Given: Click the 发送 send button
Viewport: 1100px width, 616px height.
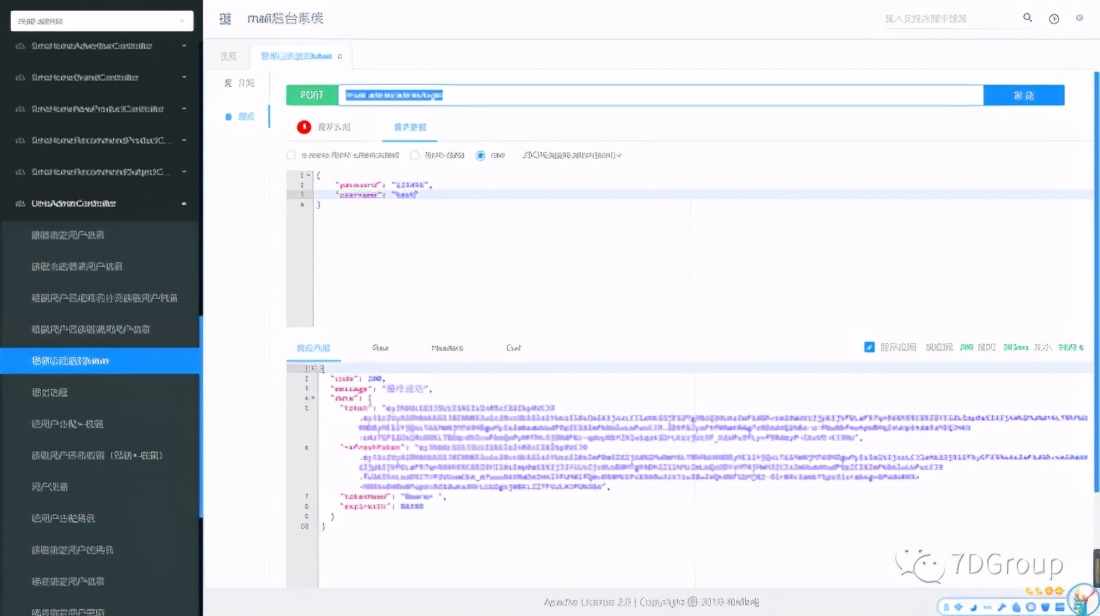Looking at the screenshot, I should coord(1024,94).
